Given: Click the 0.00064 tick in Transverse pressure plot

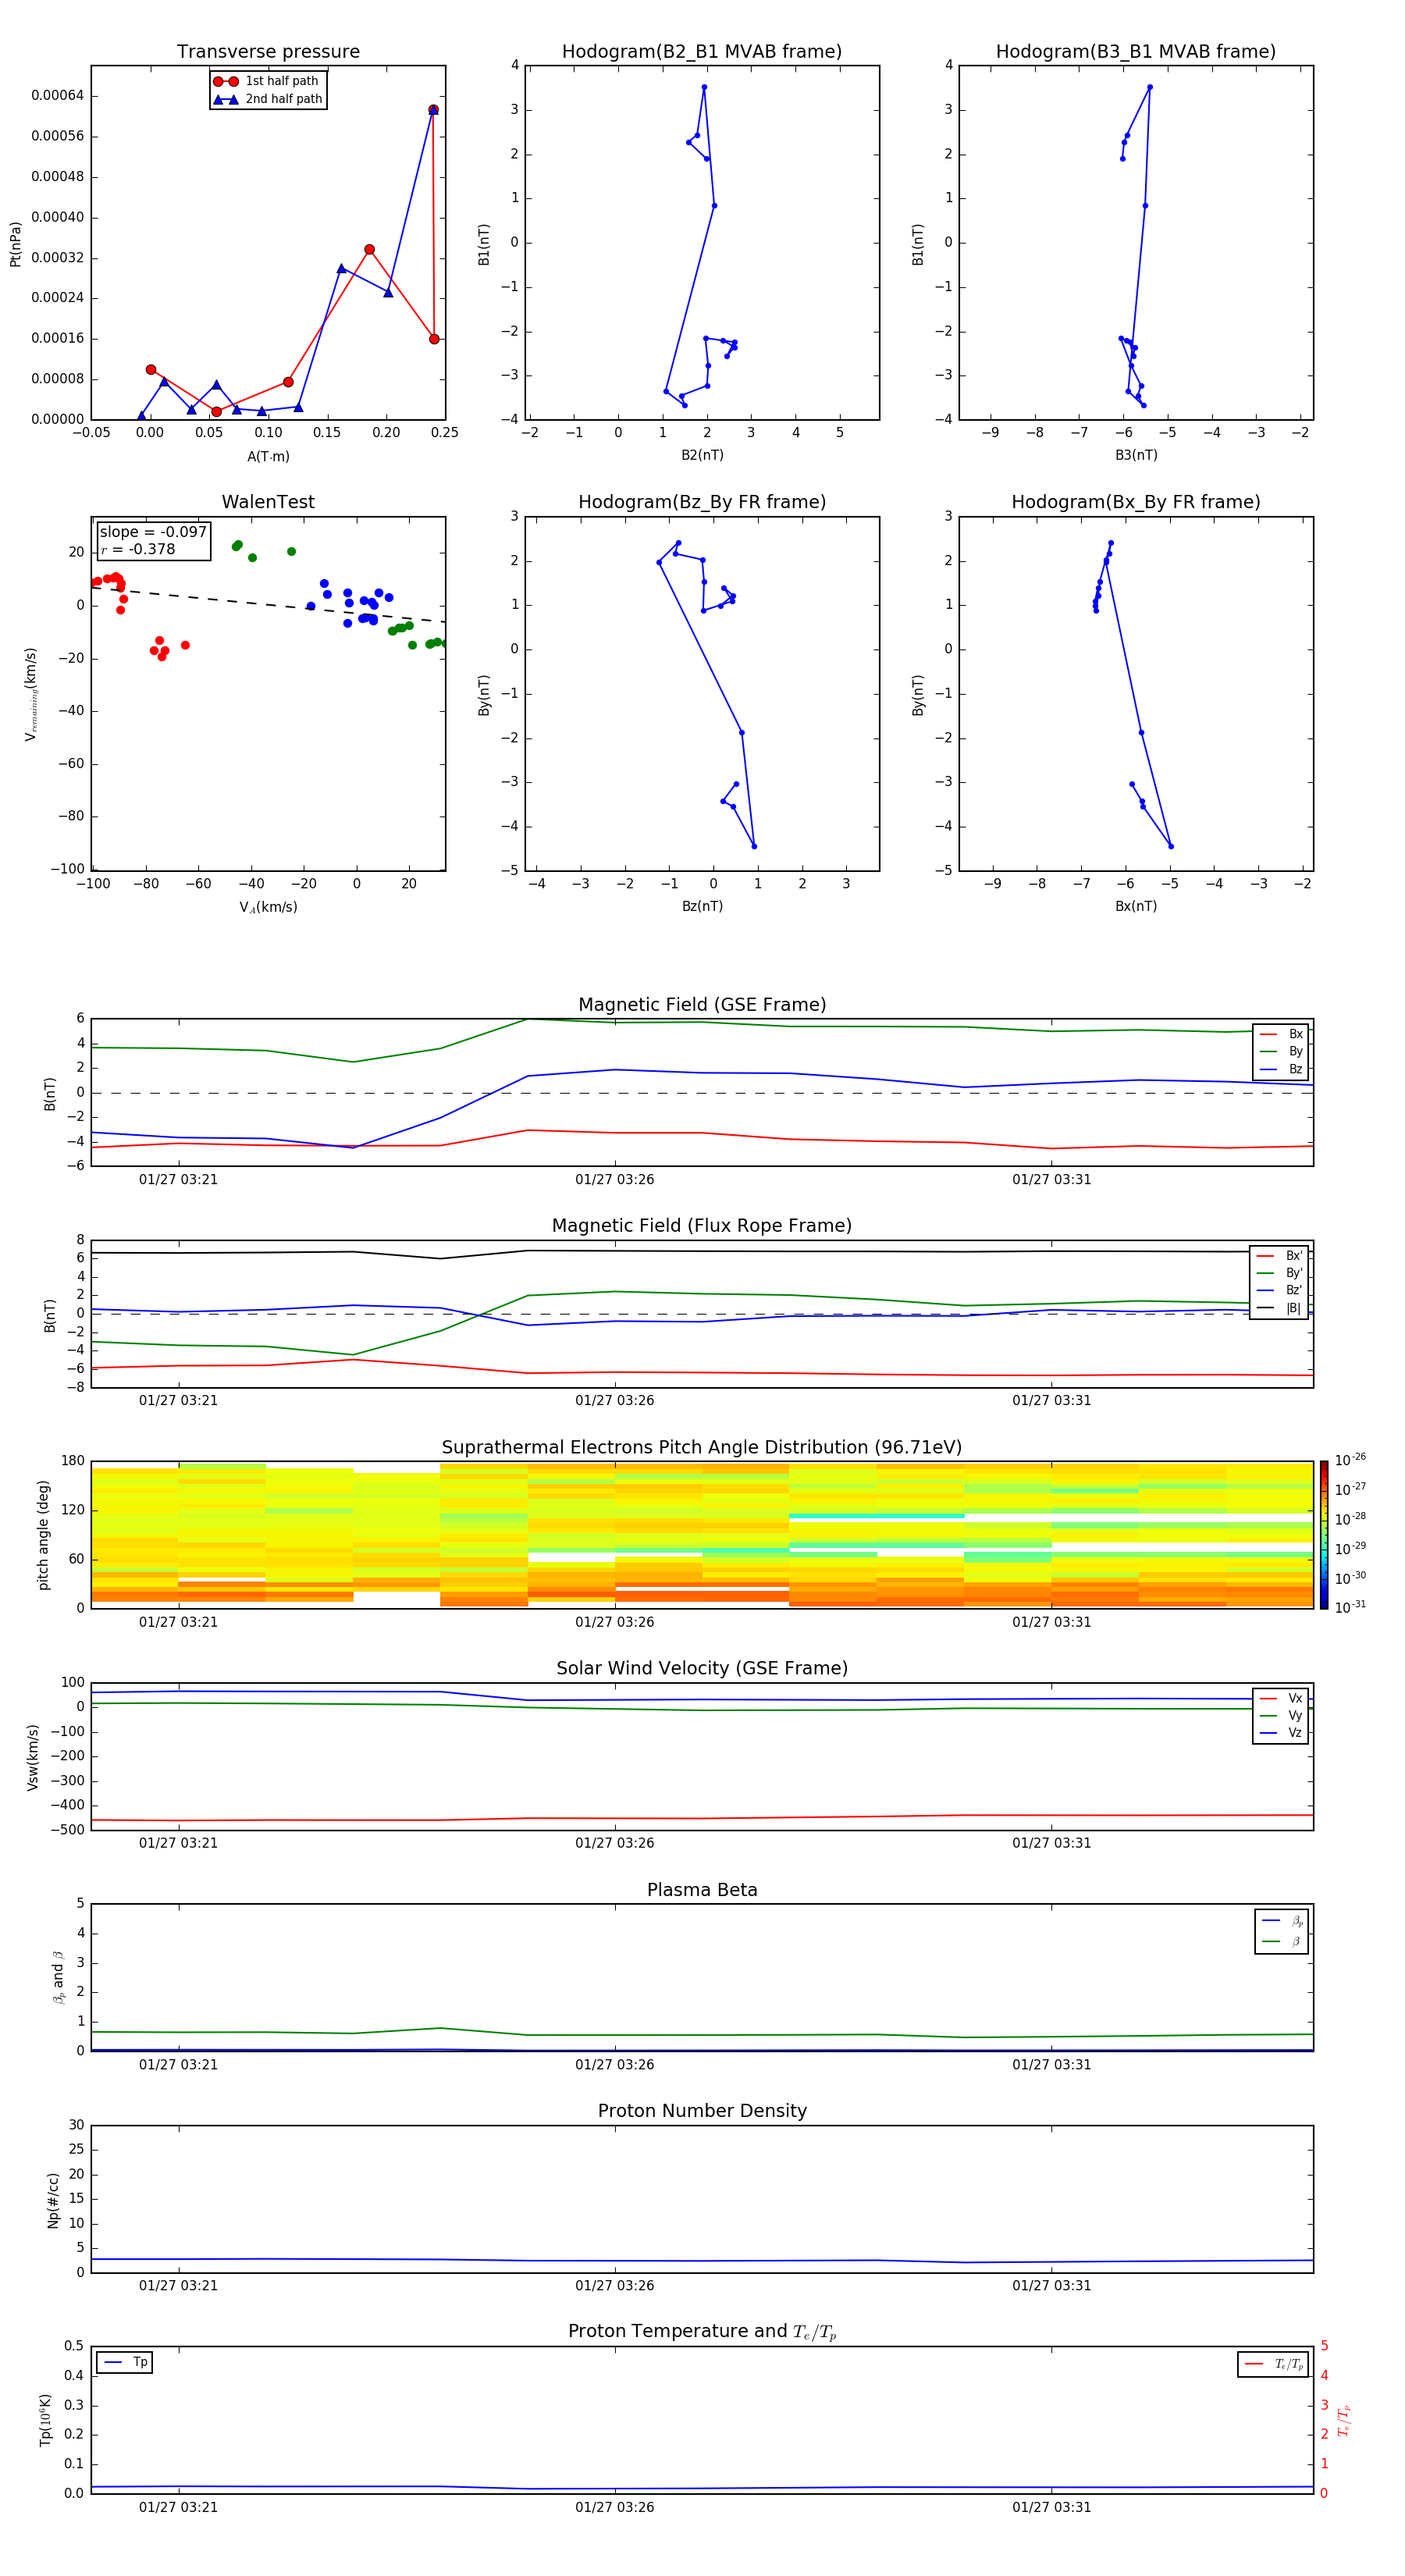Looking at the screenshot, I should coord(58,96).
